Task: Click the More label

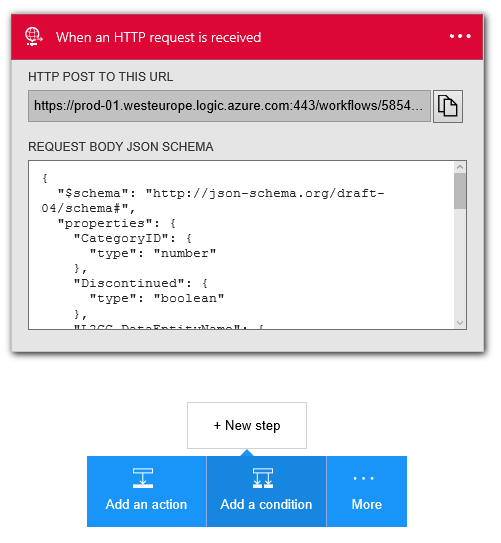Action: coord(367,505)
